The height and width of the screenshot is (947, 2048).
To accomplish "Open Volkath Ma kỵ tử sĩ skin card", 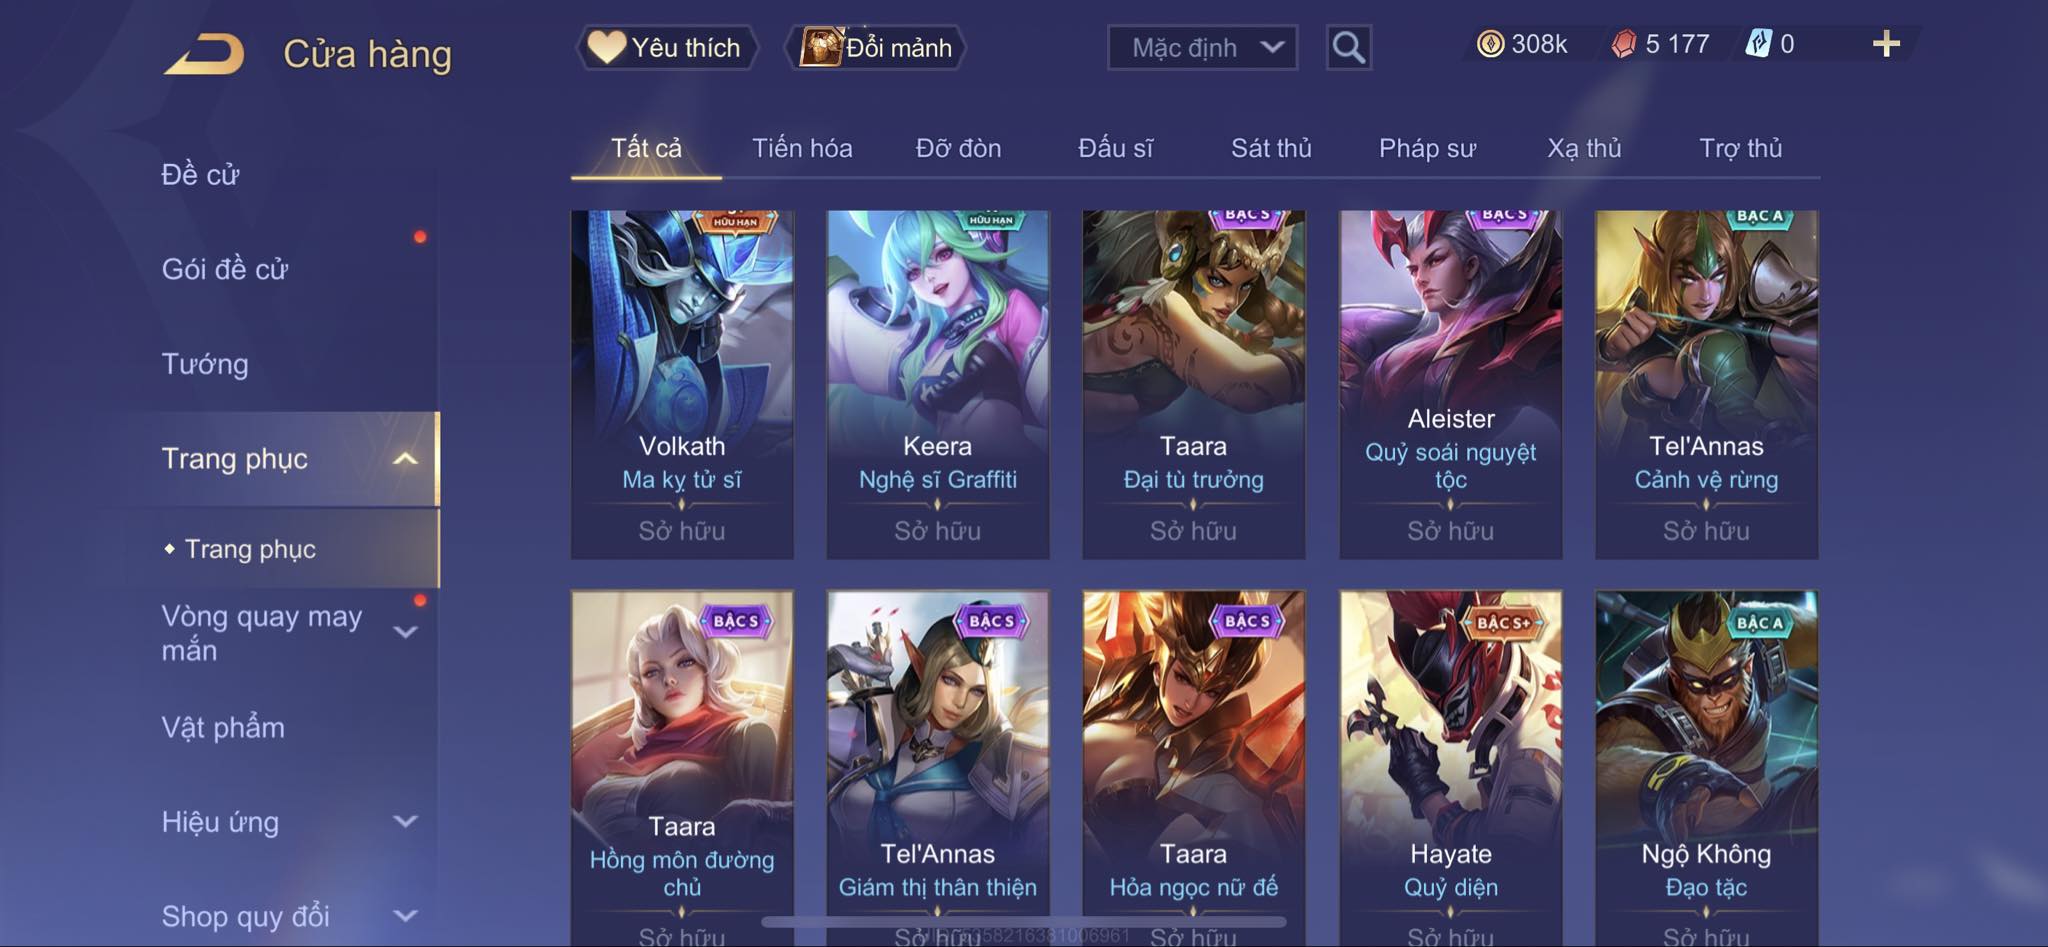I will [682, 385].
